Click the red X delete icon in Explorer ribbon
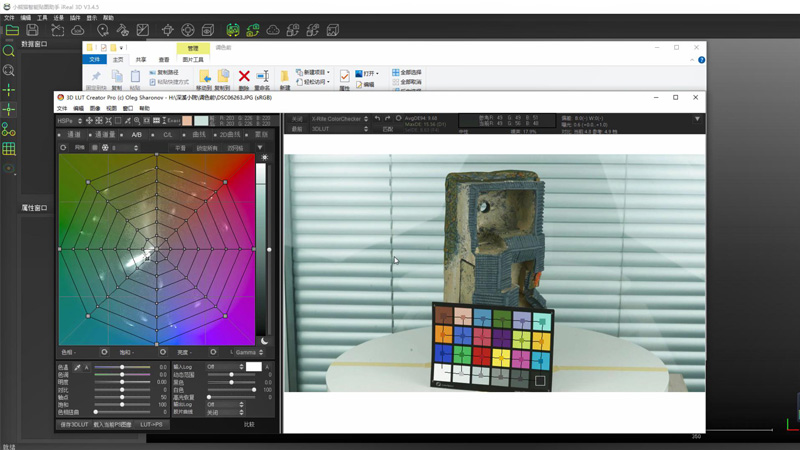800x450 pixels. [243, 76]
